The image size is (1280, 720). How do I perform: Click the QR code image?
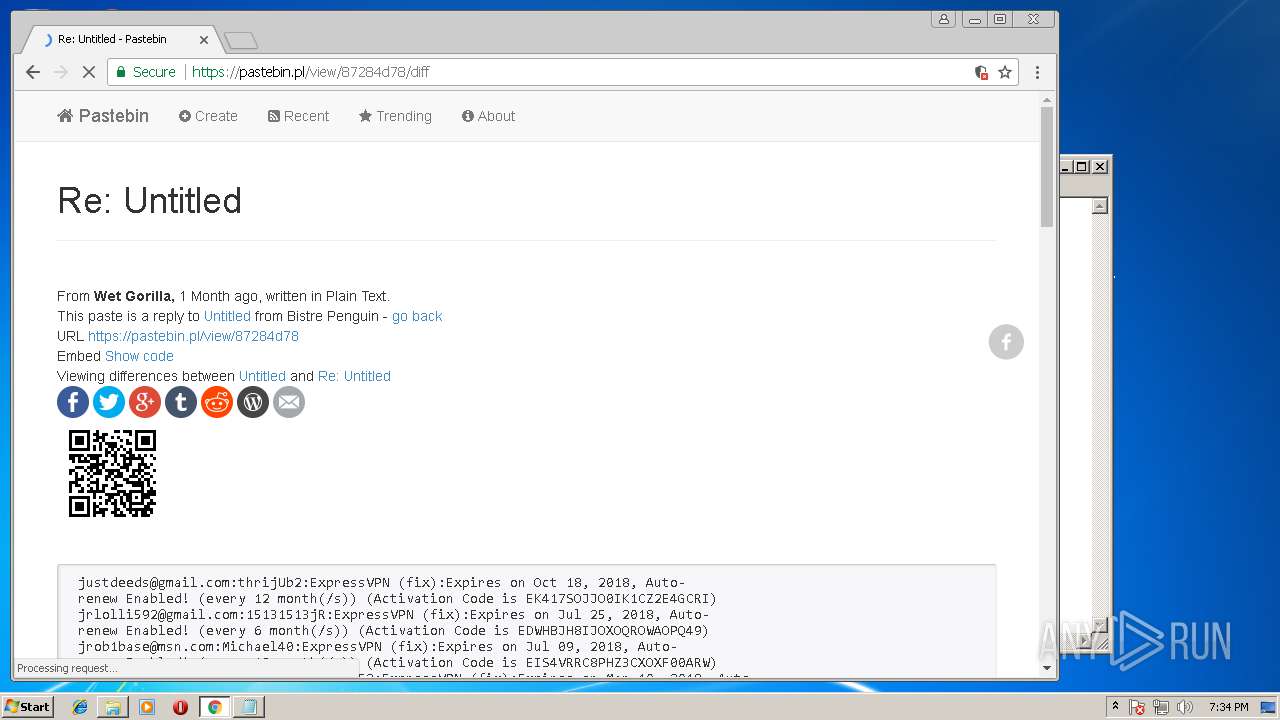tap(112, 474)
